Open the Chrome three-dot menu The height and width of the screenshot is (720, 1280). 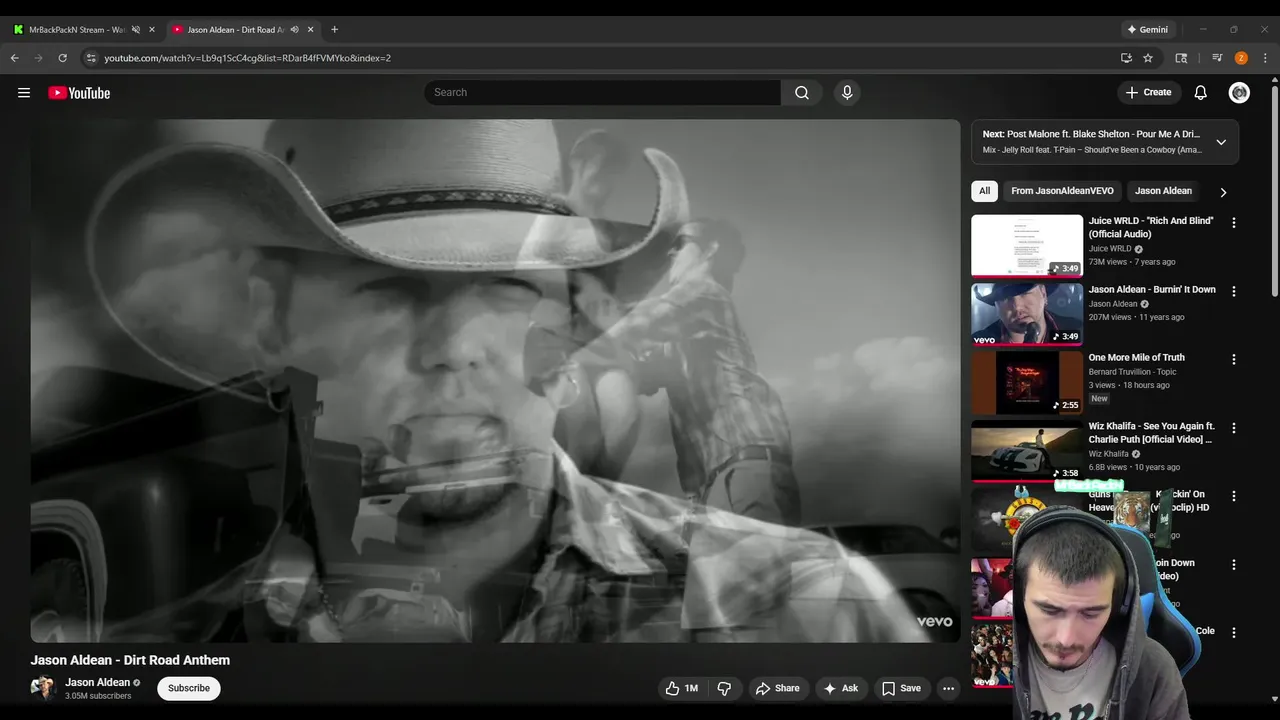tap(1265, 58)
